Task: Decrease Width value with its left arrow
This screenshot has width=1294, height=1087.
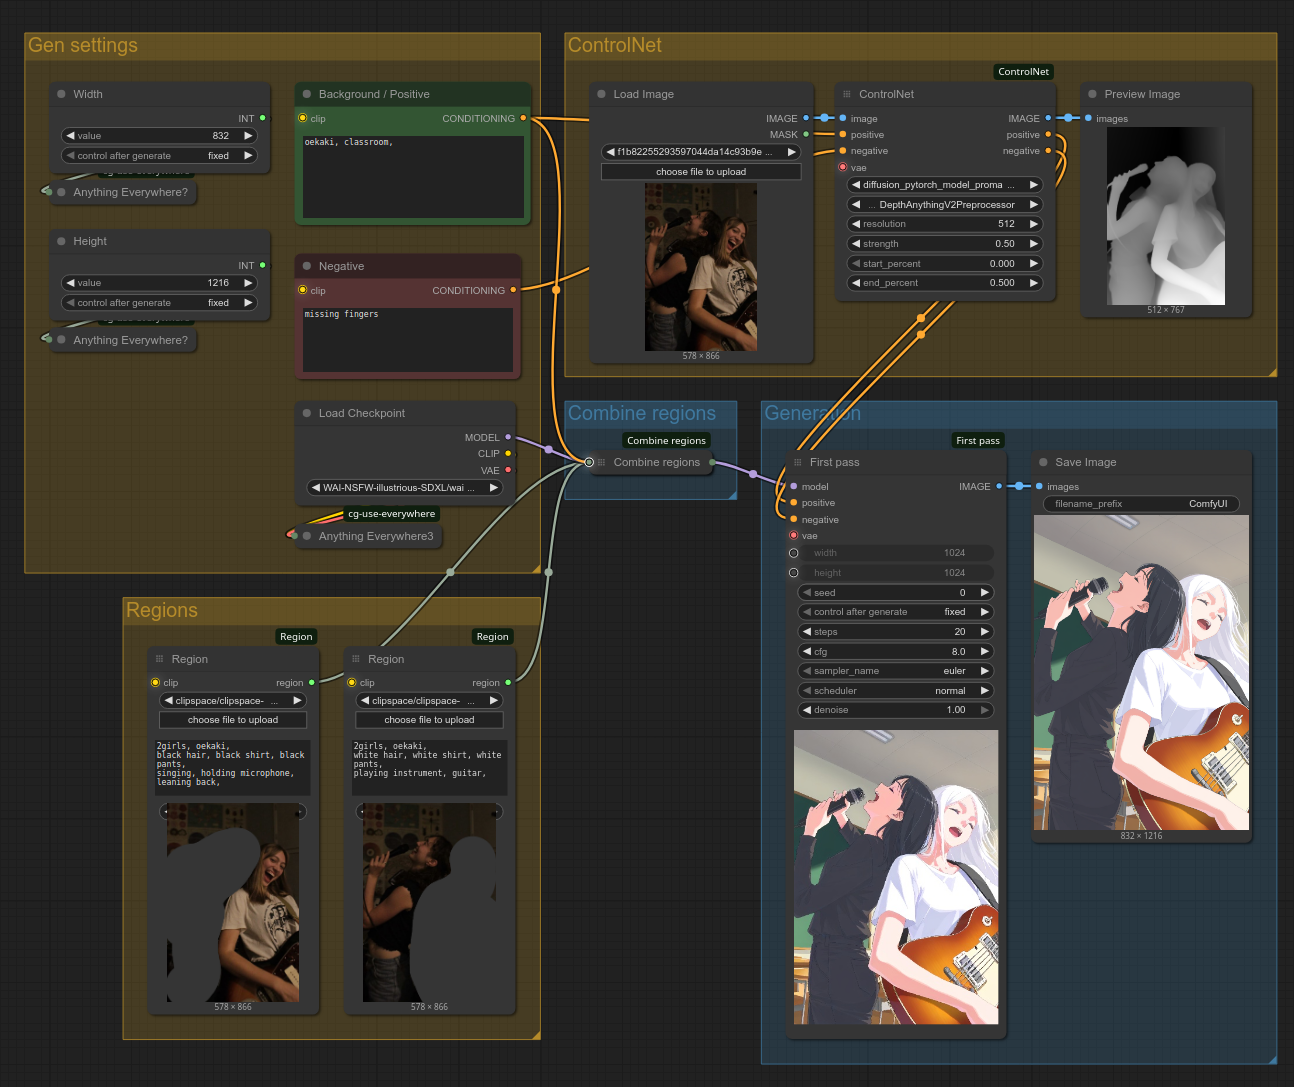Action: click(71, 136)
